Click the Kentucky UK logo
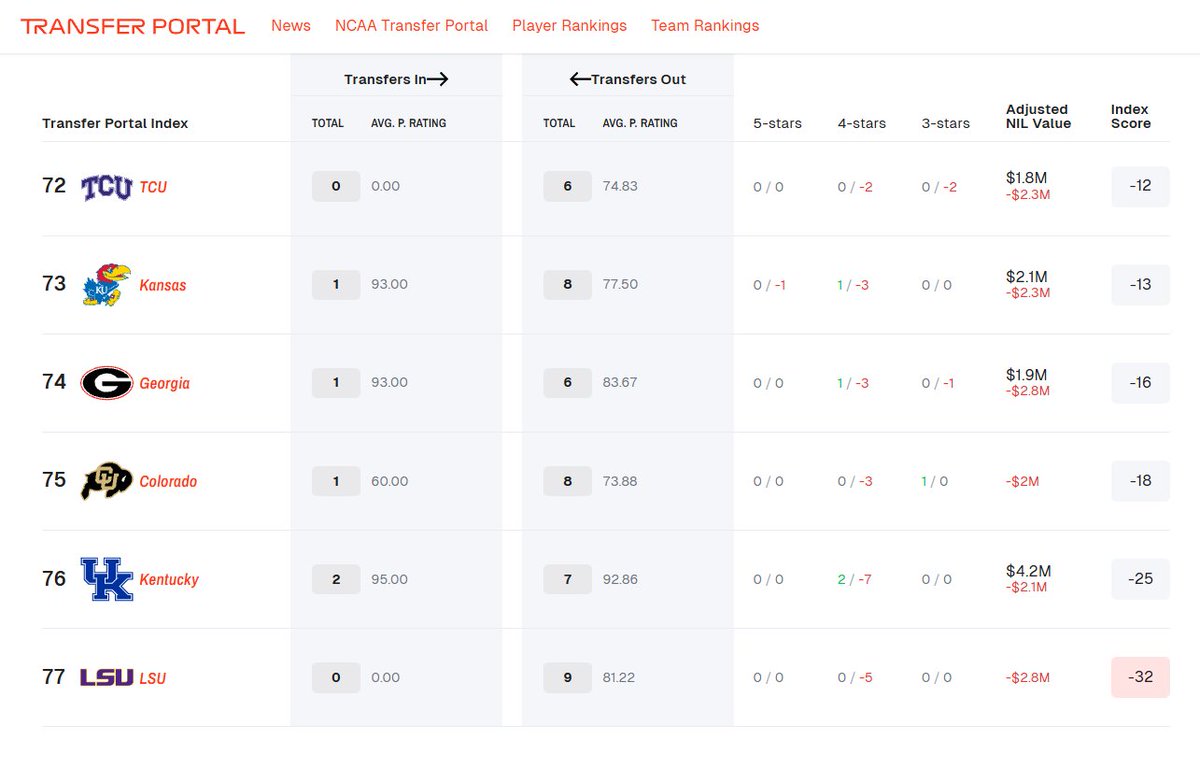Image resolution: width=1200 pixels, height=768 pixels. pos(106,579)
